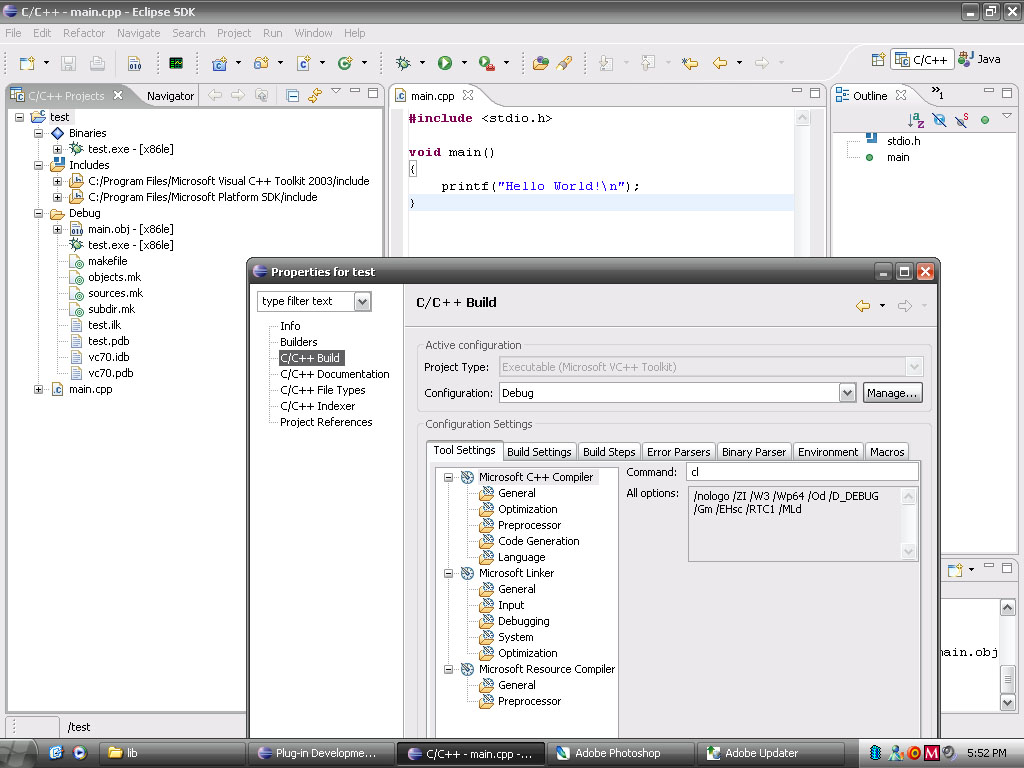The image size is (1024, 768).
Task: Collapse the Includes node
Action: click(39, 165)
